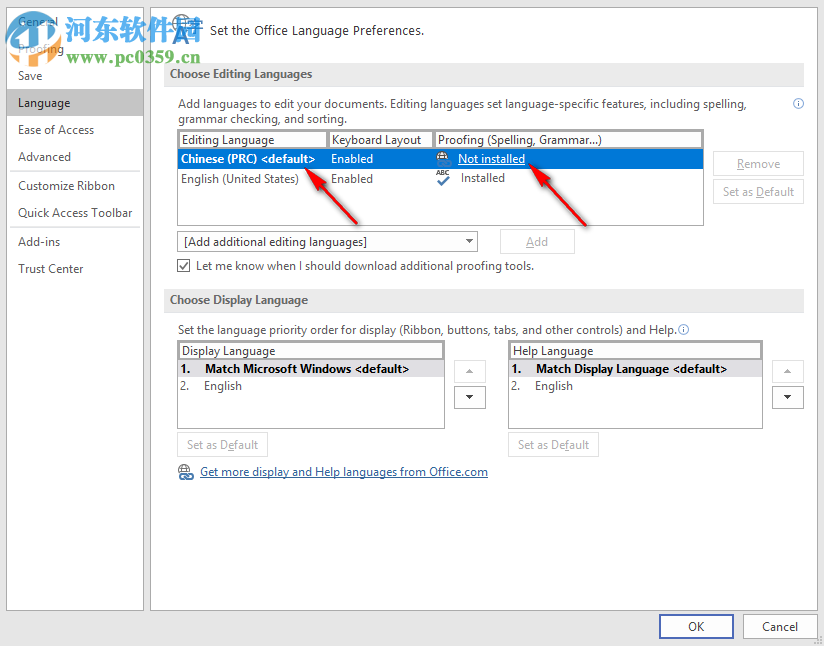Viewport: 824px width, 646px height.
Task: Click the Not installed proofing link
Action: coord(491,158)
